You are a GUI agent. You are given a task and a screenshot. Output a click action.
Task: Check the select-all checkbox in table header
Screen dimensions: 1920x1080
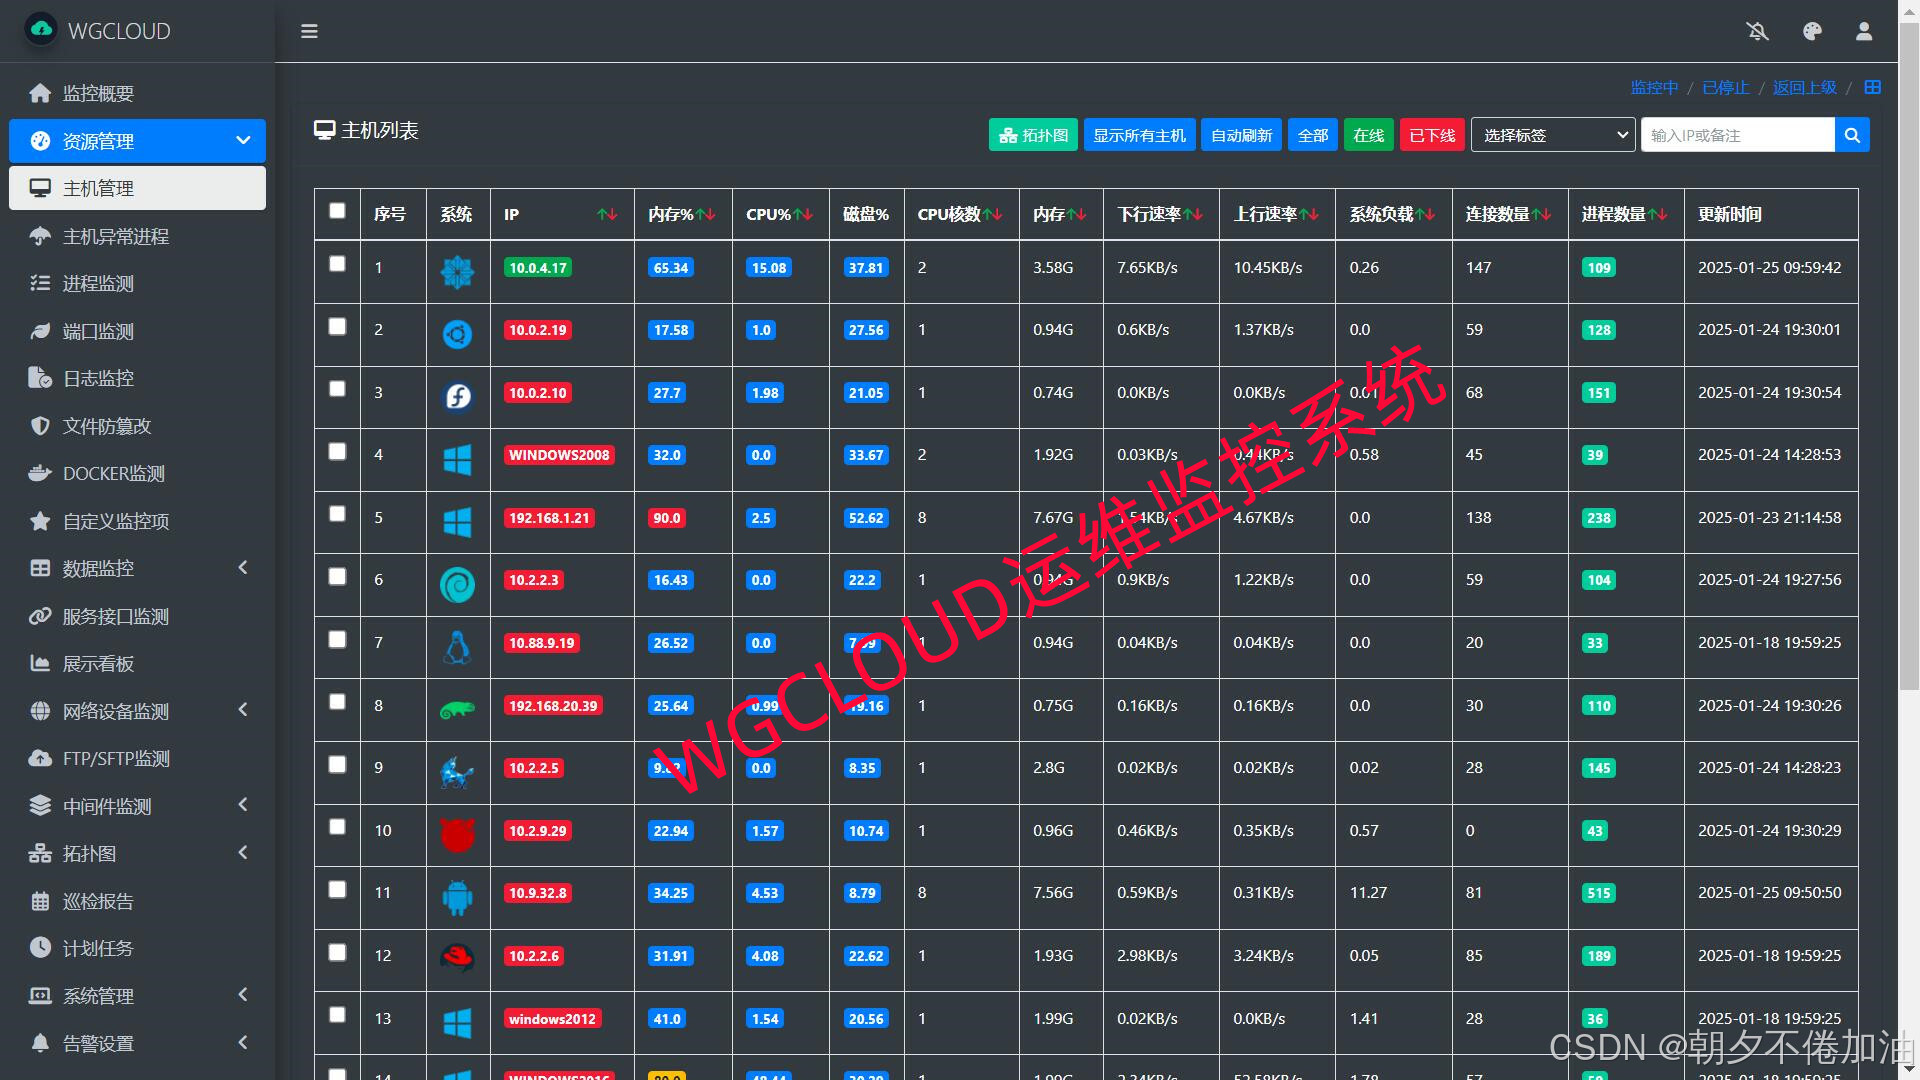click(337, 211)
